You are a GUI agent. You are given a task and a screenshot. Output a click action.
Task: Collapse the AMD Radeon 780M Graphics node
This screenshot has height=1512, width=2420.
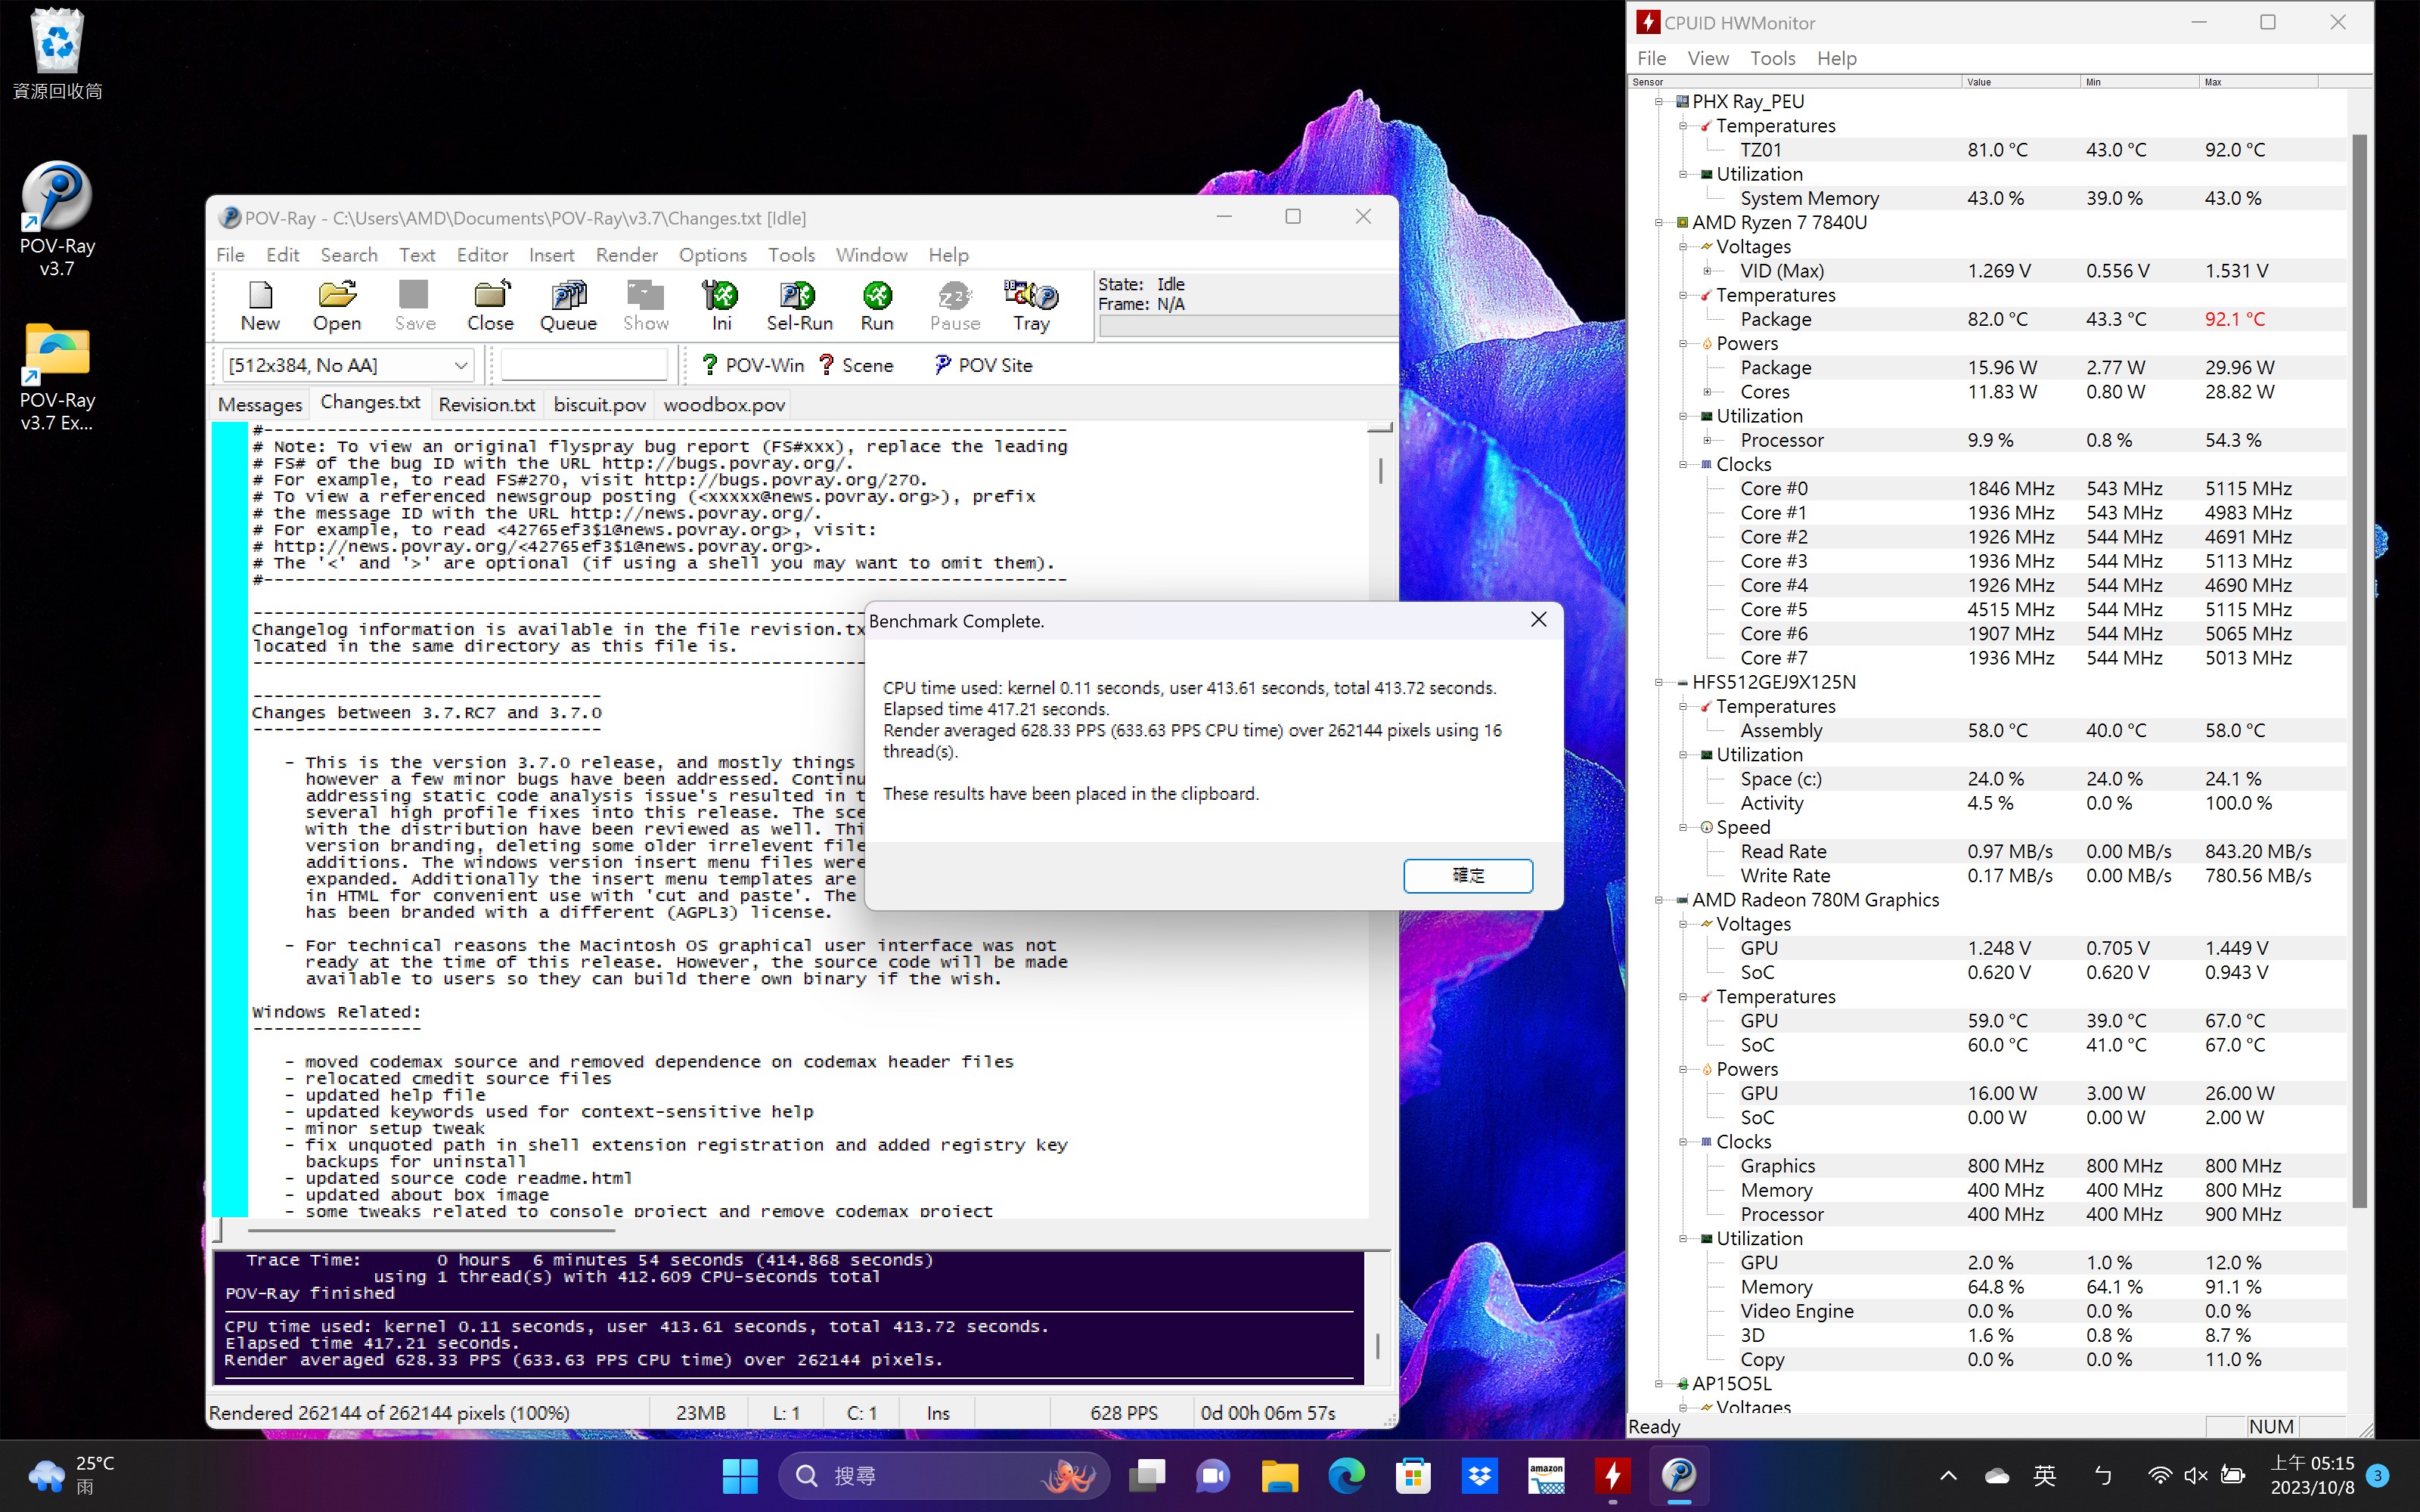(x=1659, y=900)
